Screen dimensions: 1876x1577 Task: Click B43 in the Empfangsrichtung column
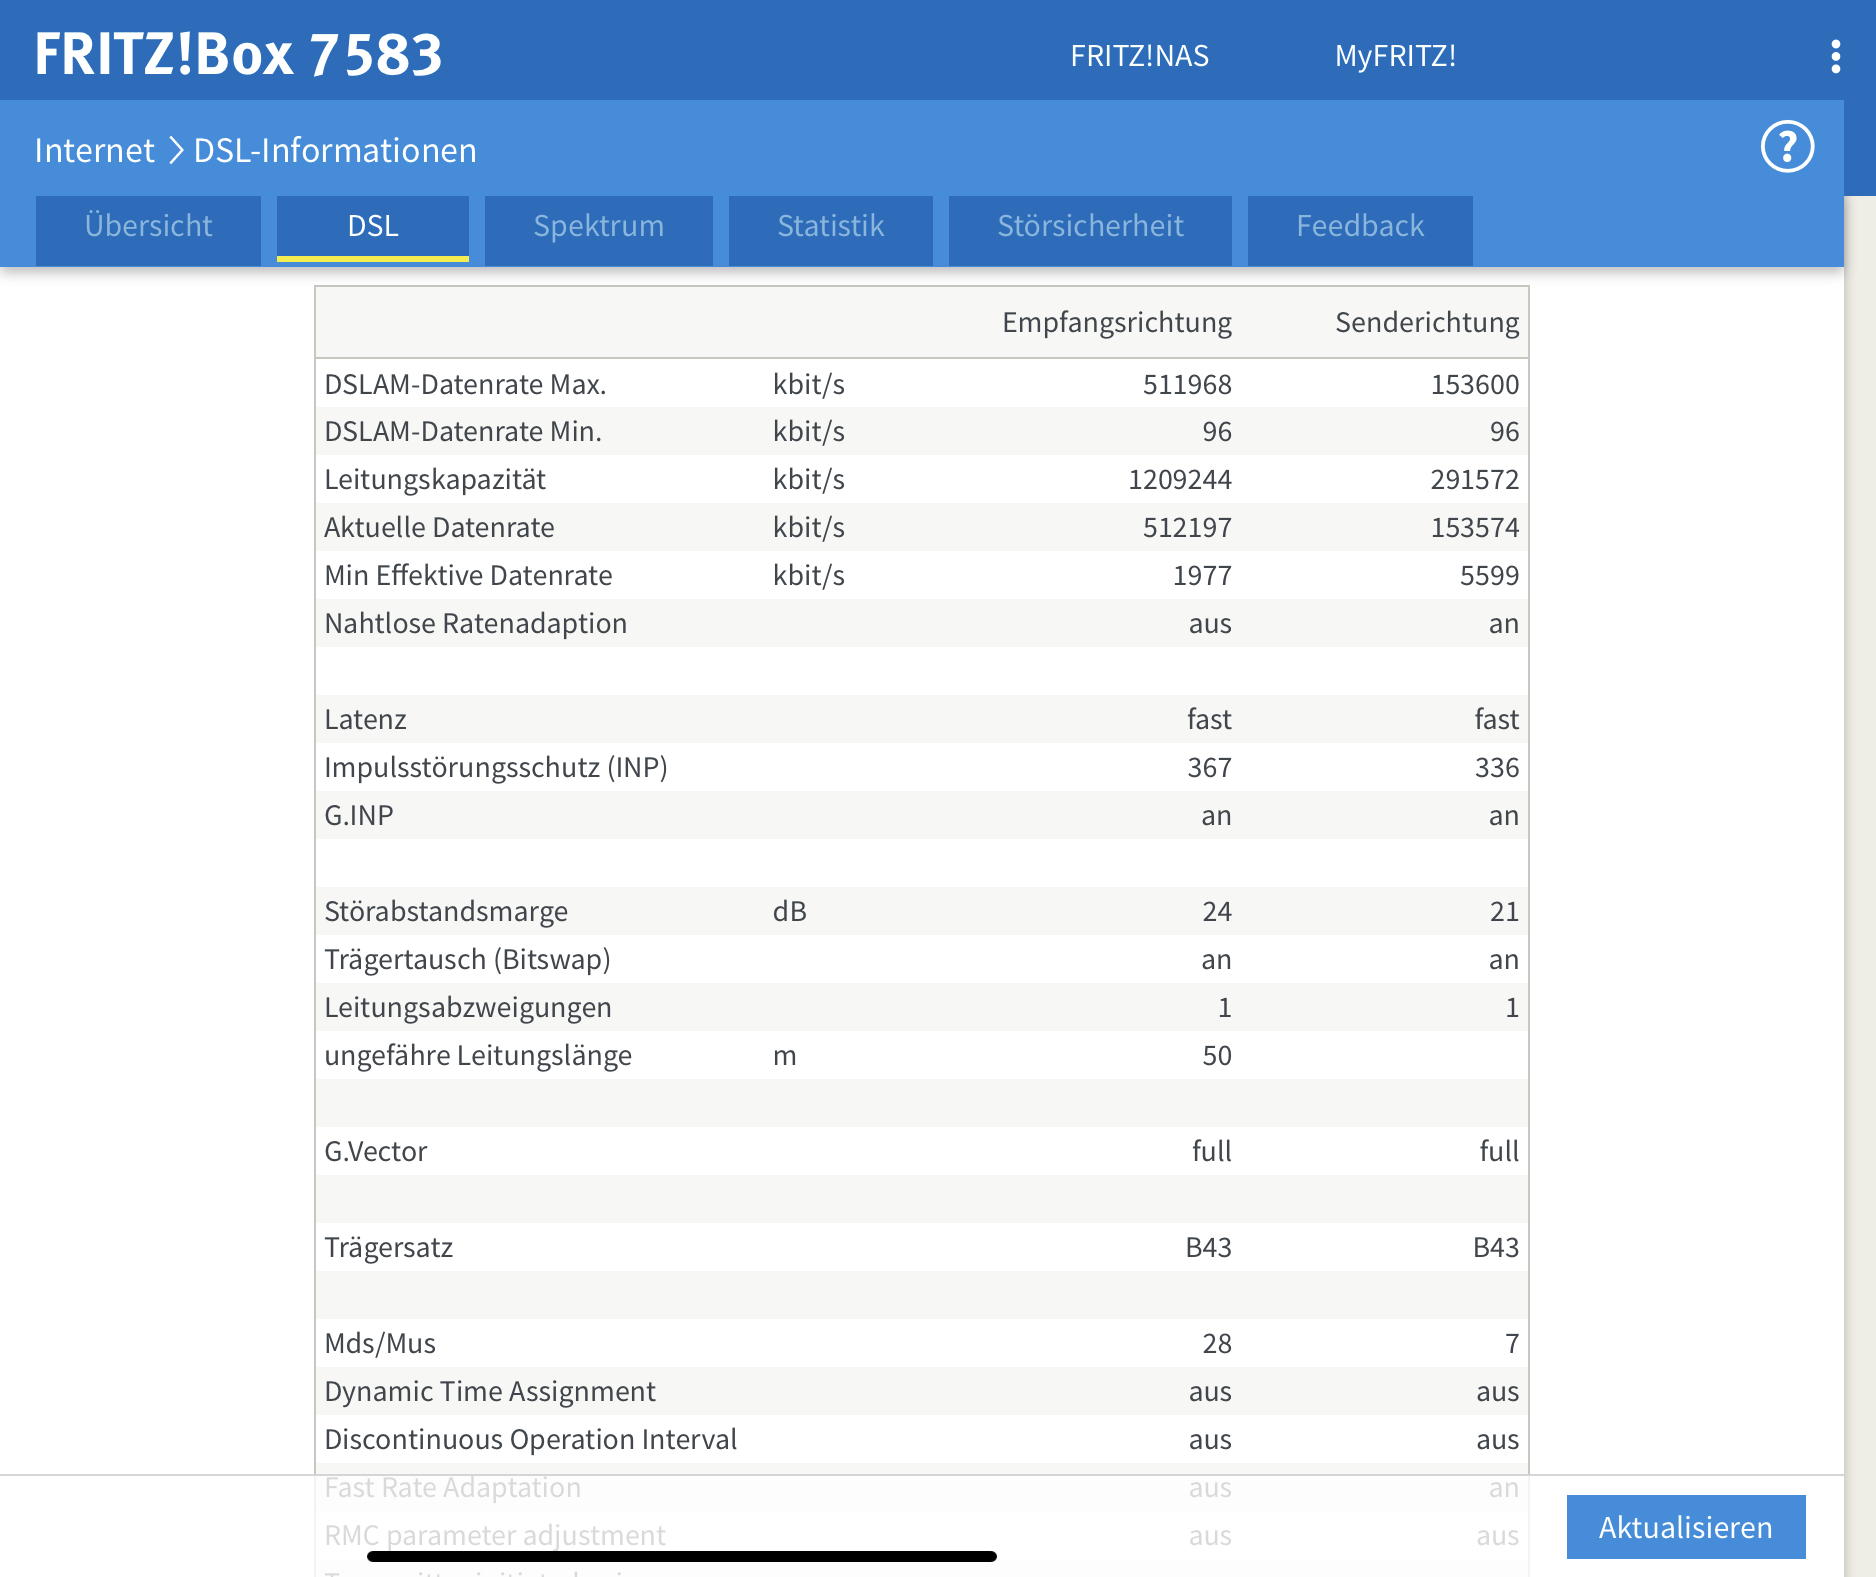point(1209,1247)
